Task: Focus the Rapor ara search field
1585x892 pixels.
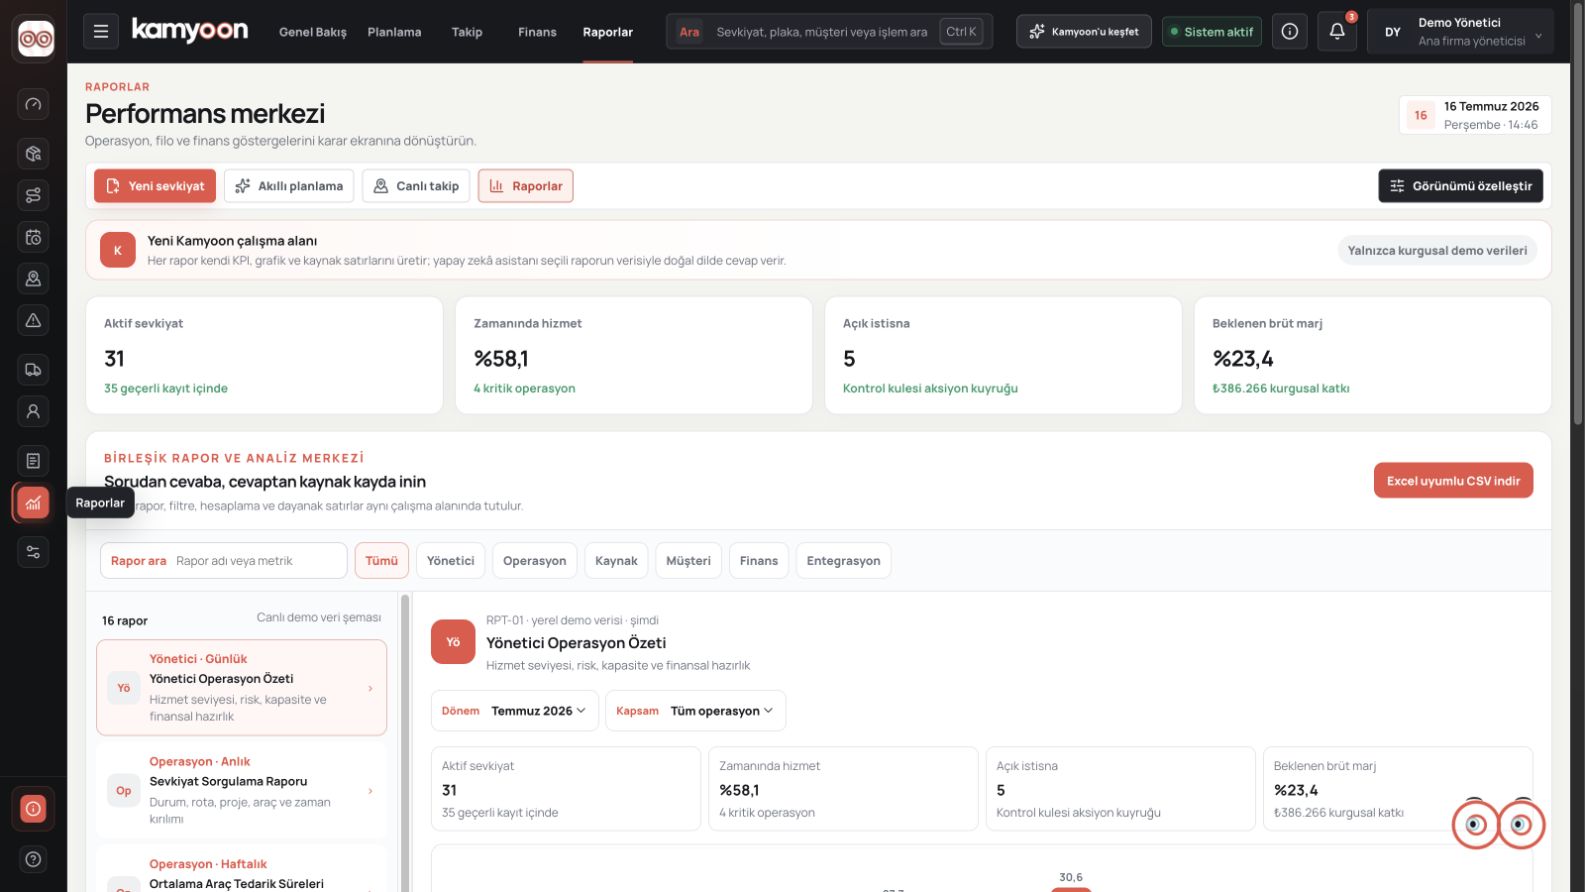Action: click(224, 561)
